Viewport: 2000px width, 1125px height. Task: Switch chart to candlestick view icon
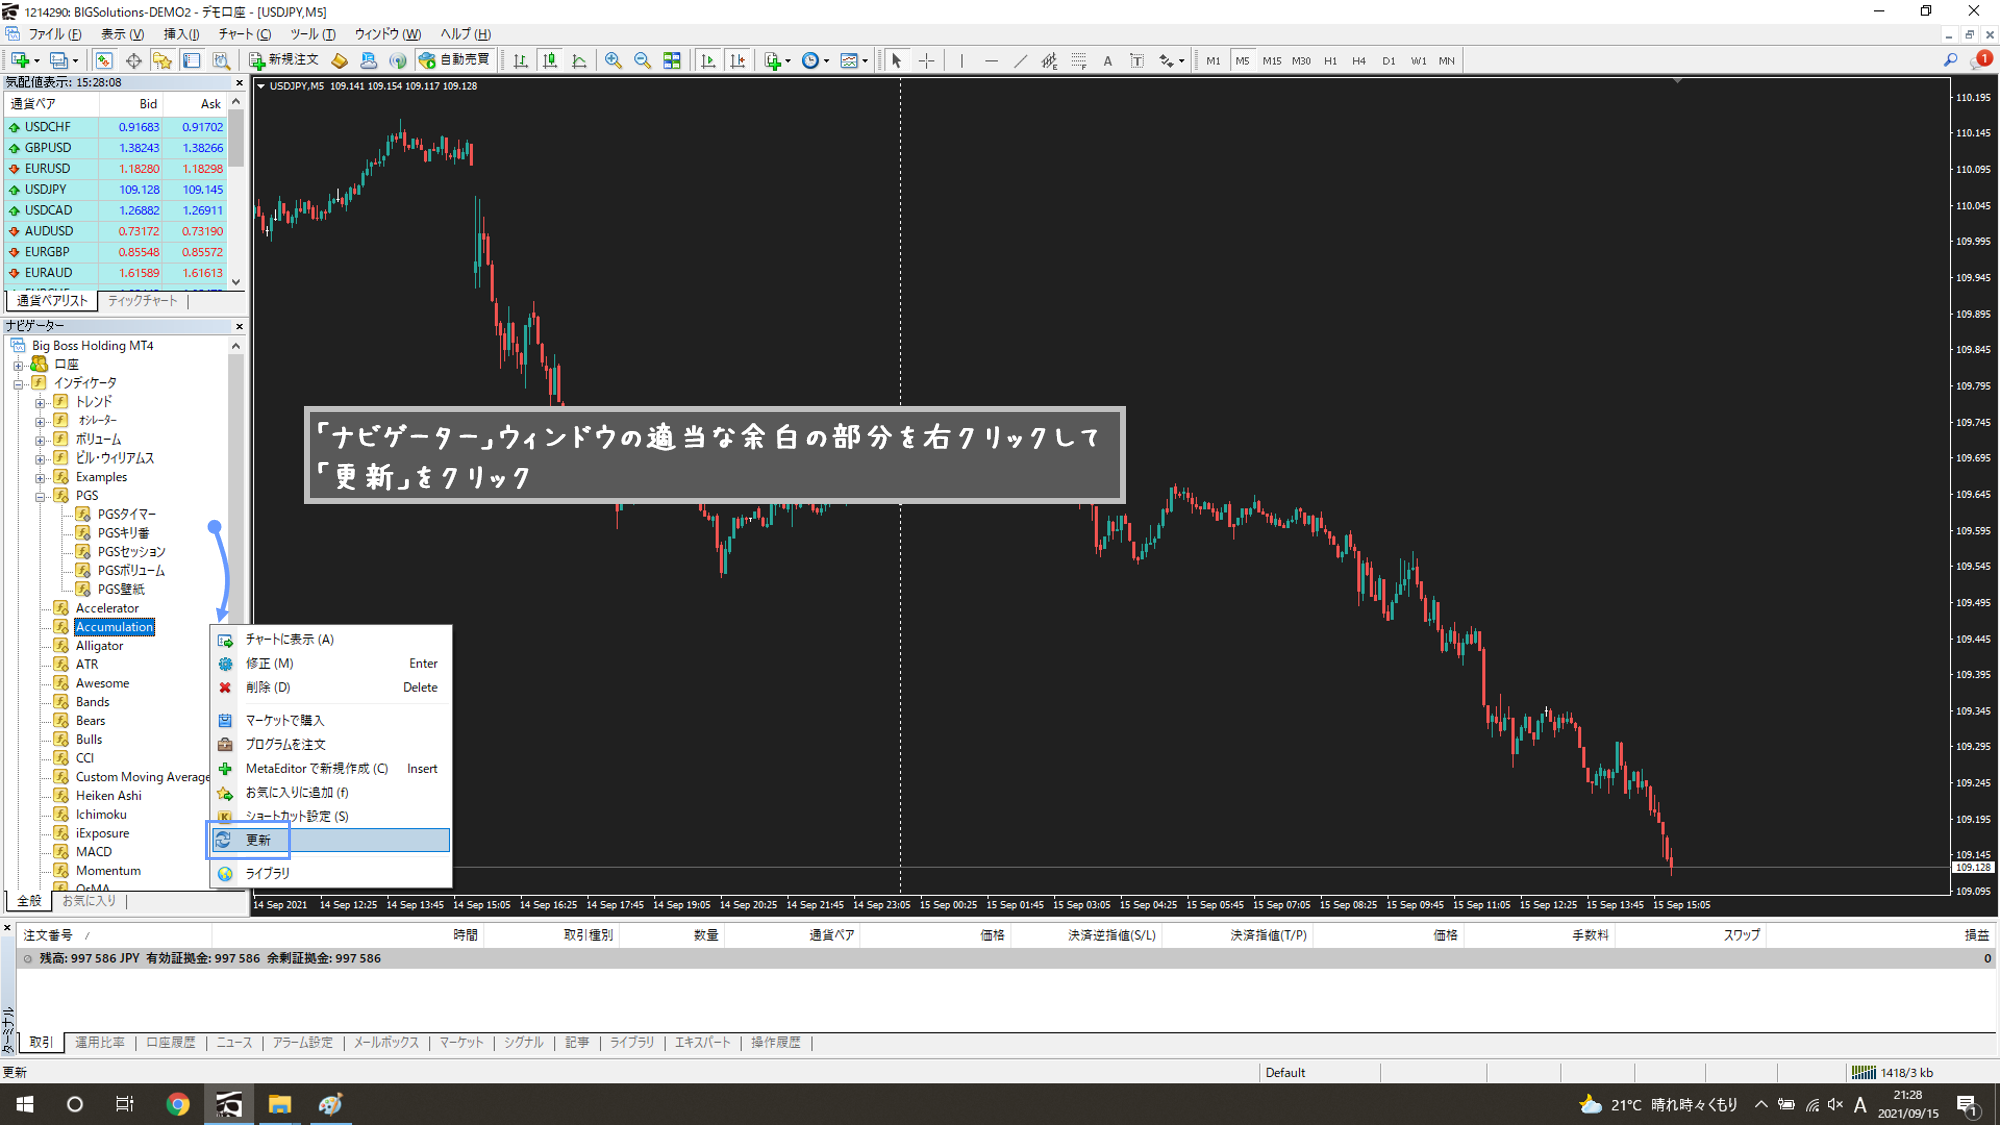pos(550,61)
